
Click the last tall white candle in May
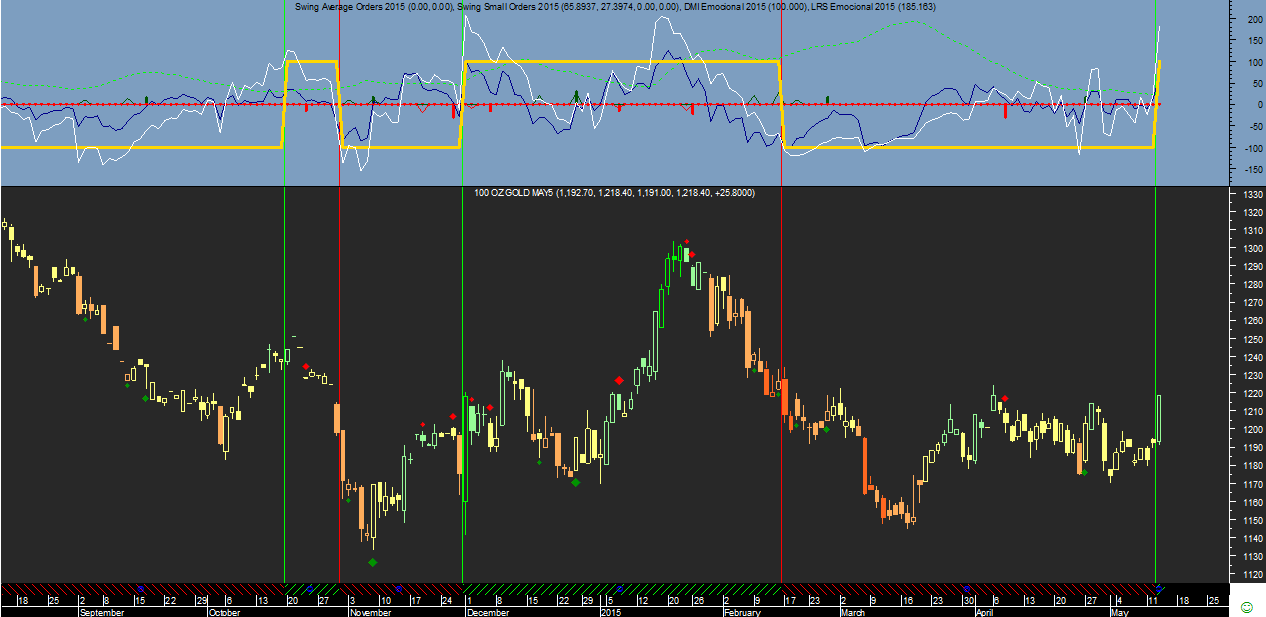[x=1159, y=417]
